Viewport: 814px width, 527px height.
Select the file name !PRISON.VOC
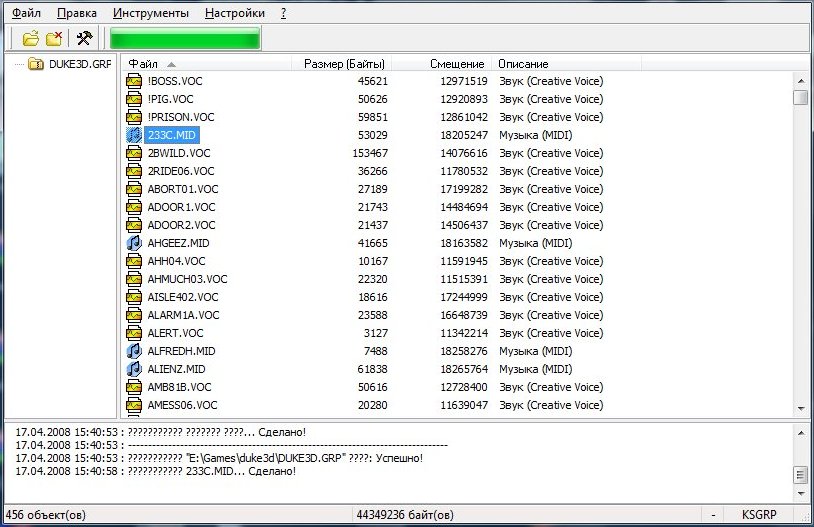181,117
